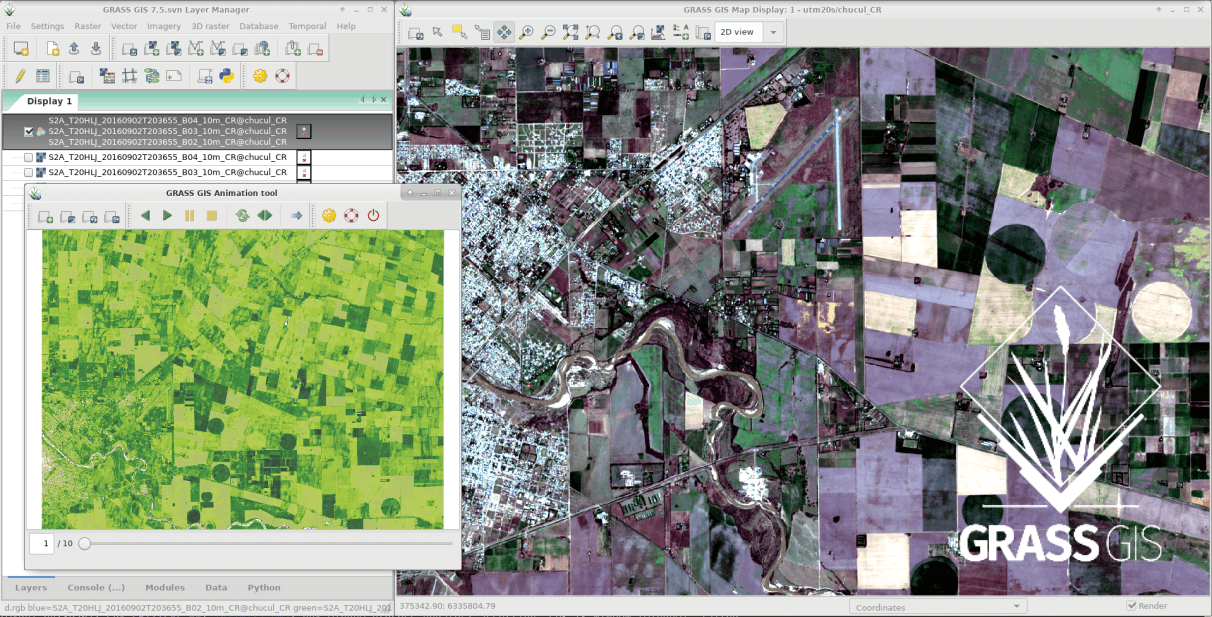Click the frame number input field
This screenshot has height=617, width=1212.
click(41, 543)
